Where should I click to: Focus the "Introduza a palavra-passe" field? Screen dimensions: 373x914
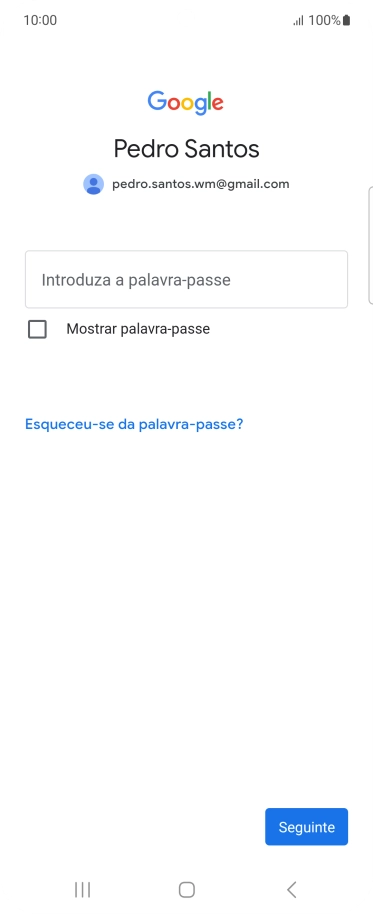click(x=186, y=279)
